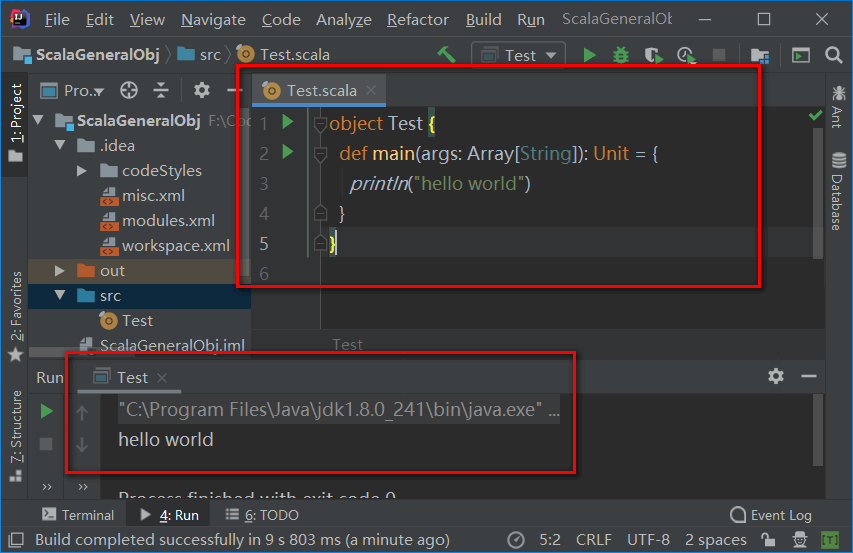Click the src breadcrumb in navigation bar
Image resolution: width=853 pixels, height=553 pixels.
point(200,55)
